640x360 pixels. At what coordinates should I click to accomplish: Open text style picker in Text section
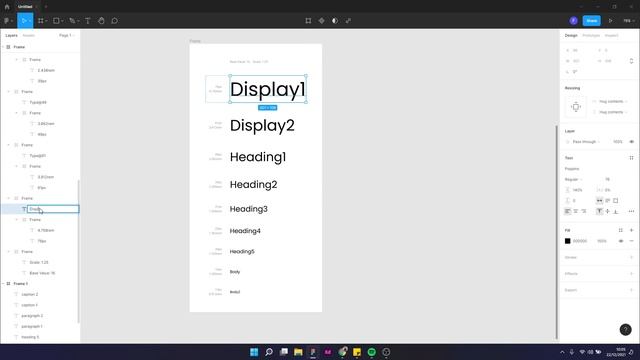(631, 158)
